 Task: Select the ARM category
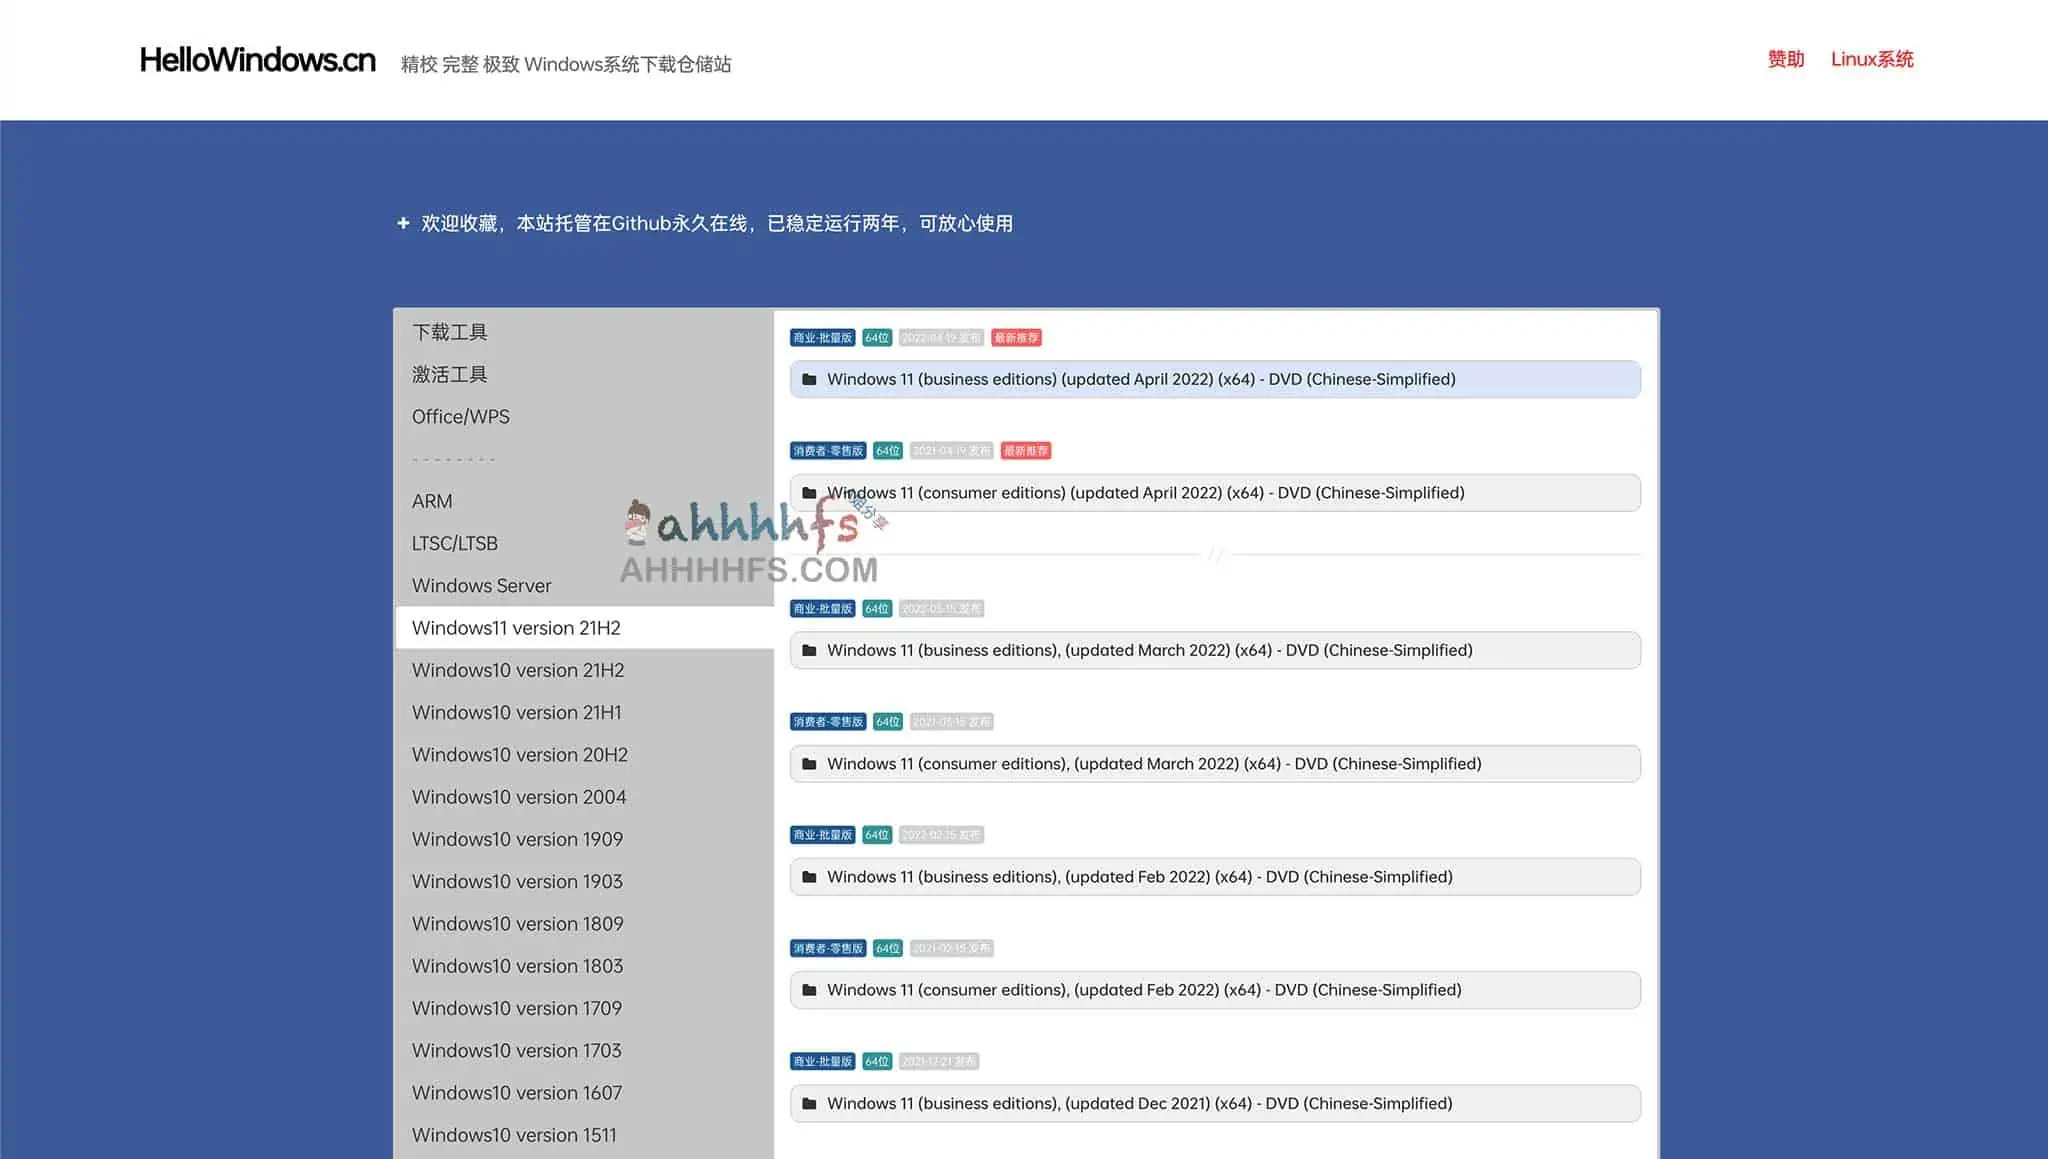[432, 500]
